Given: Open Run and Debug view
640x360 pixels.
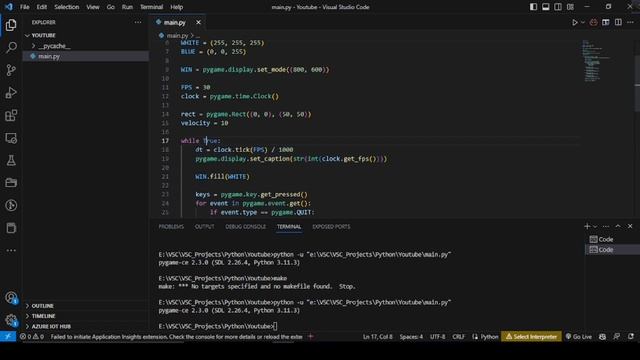Looking at the screenshot, I should [x=11, y=93].
